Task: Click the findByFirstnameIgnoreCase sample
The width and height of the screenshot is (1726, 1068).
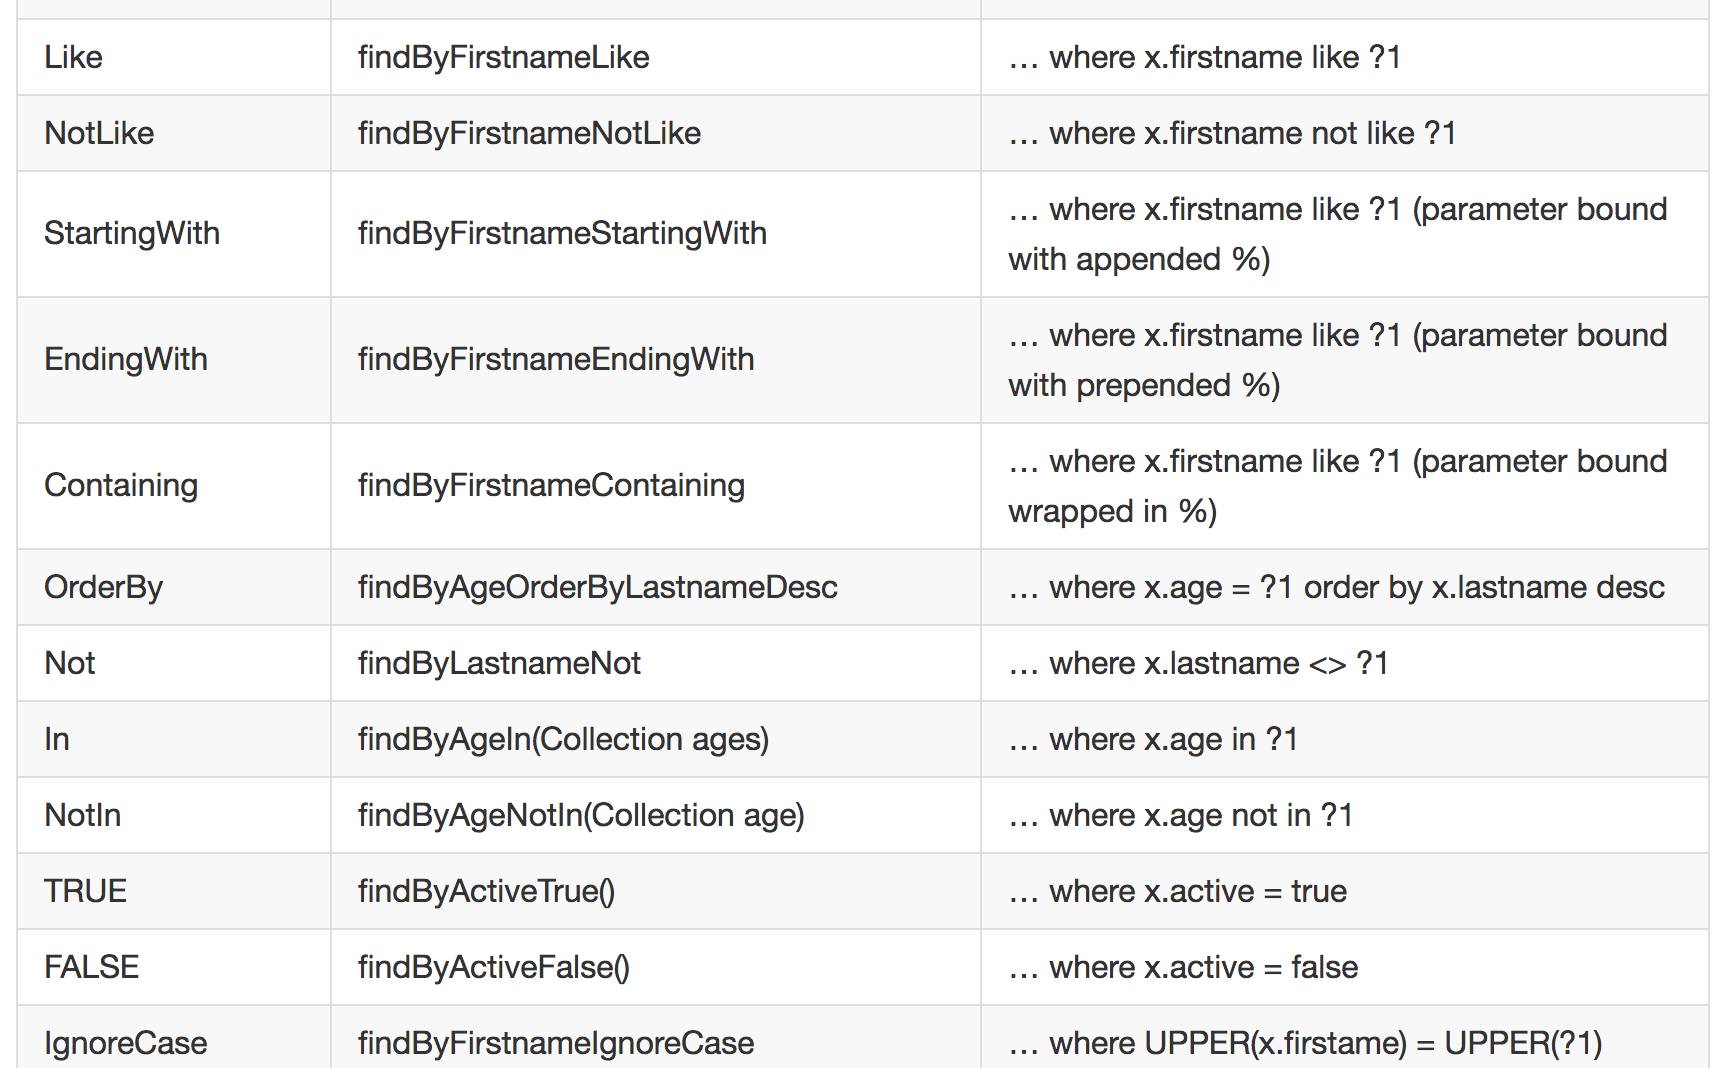Action: tap(556, 1043)
